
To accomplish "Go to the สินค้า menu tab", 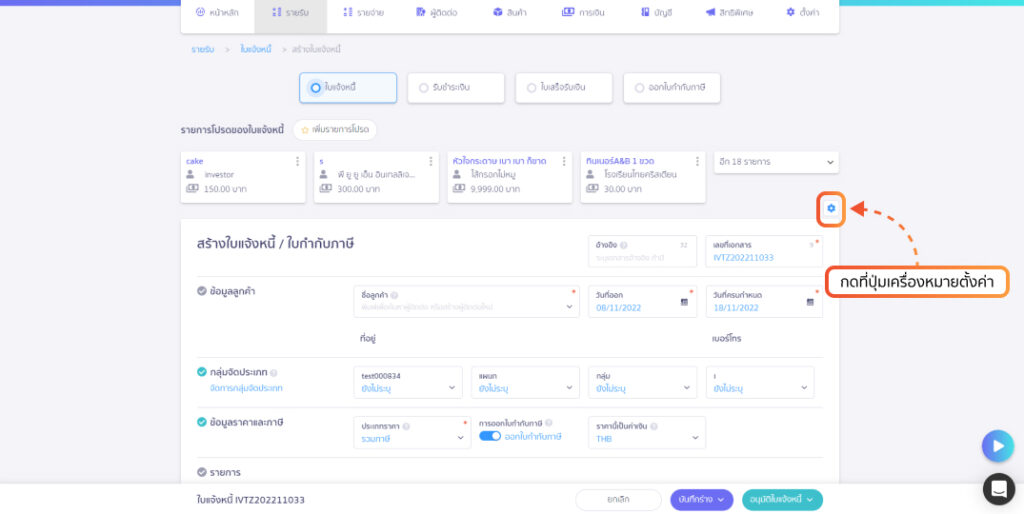I will pos(510,12).
